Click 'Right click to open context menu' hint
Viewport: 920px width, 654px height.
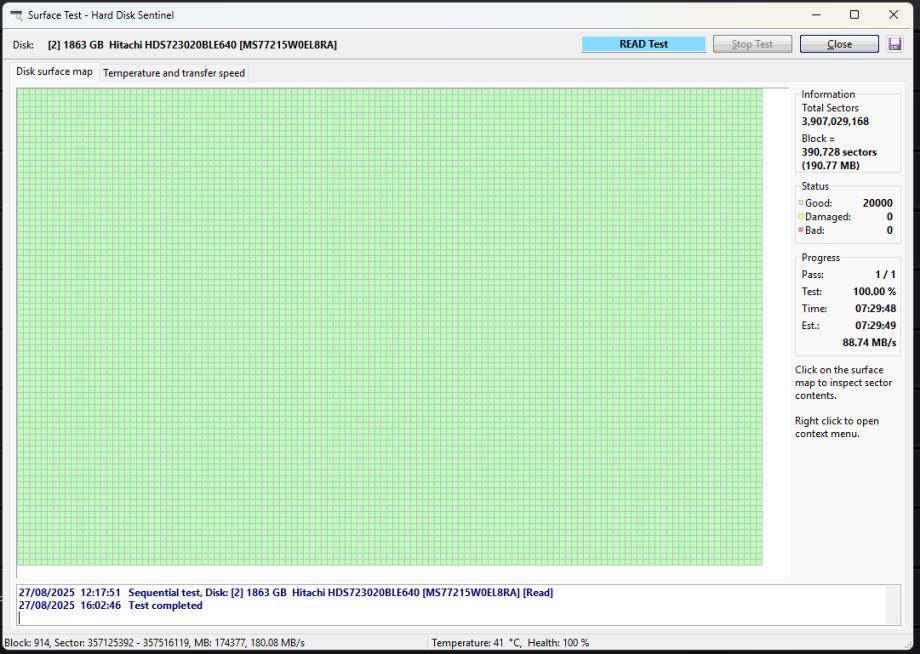click(x=837, y=427)
